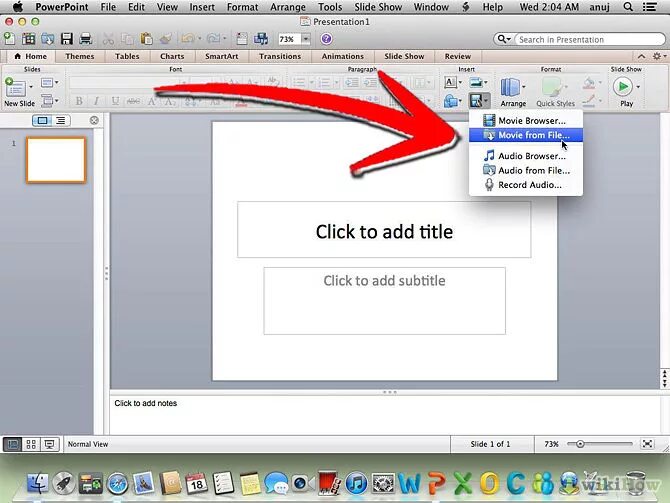Click Insert Shape icon in ribbon

pyautogui.click(x=450, y=101)
